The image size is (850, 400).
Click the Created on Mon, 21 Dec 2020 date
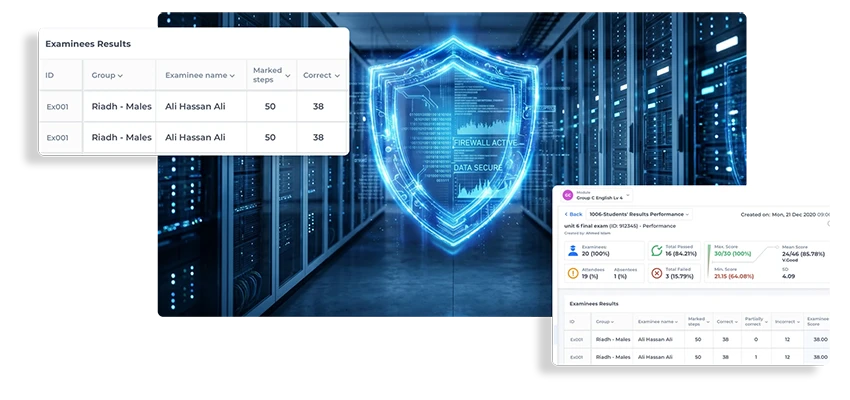(x=784, y=215)
